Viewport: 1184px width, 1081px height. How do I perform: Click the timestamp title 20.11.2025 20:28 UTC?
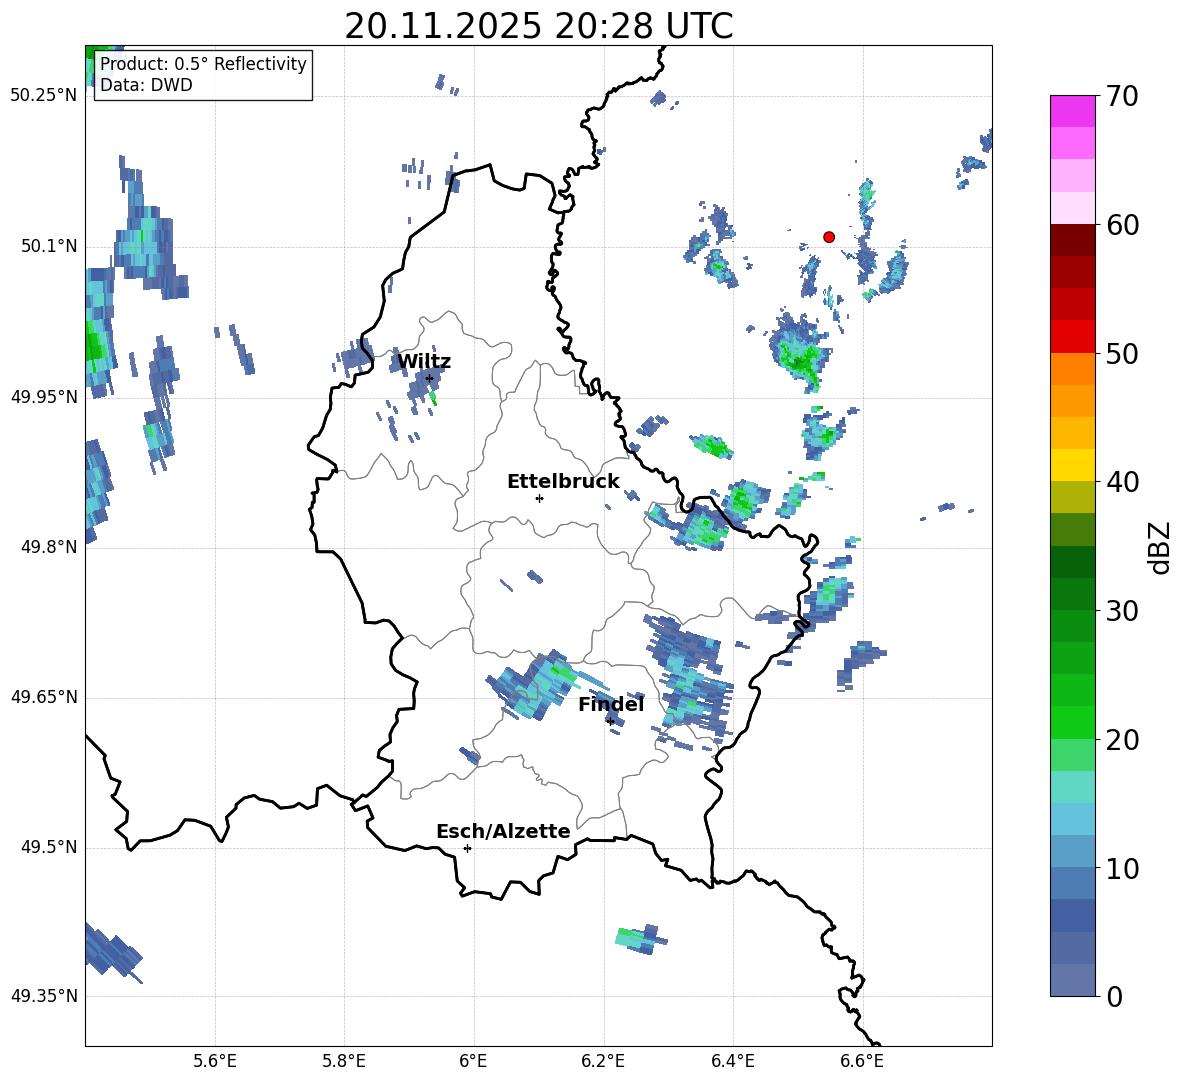coord(538,26)
